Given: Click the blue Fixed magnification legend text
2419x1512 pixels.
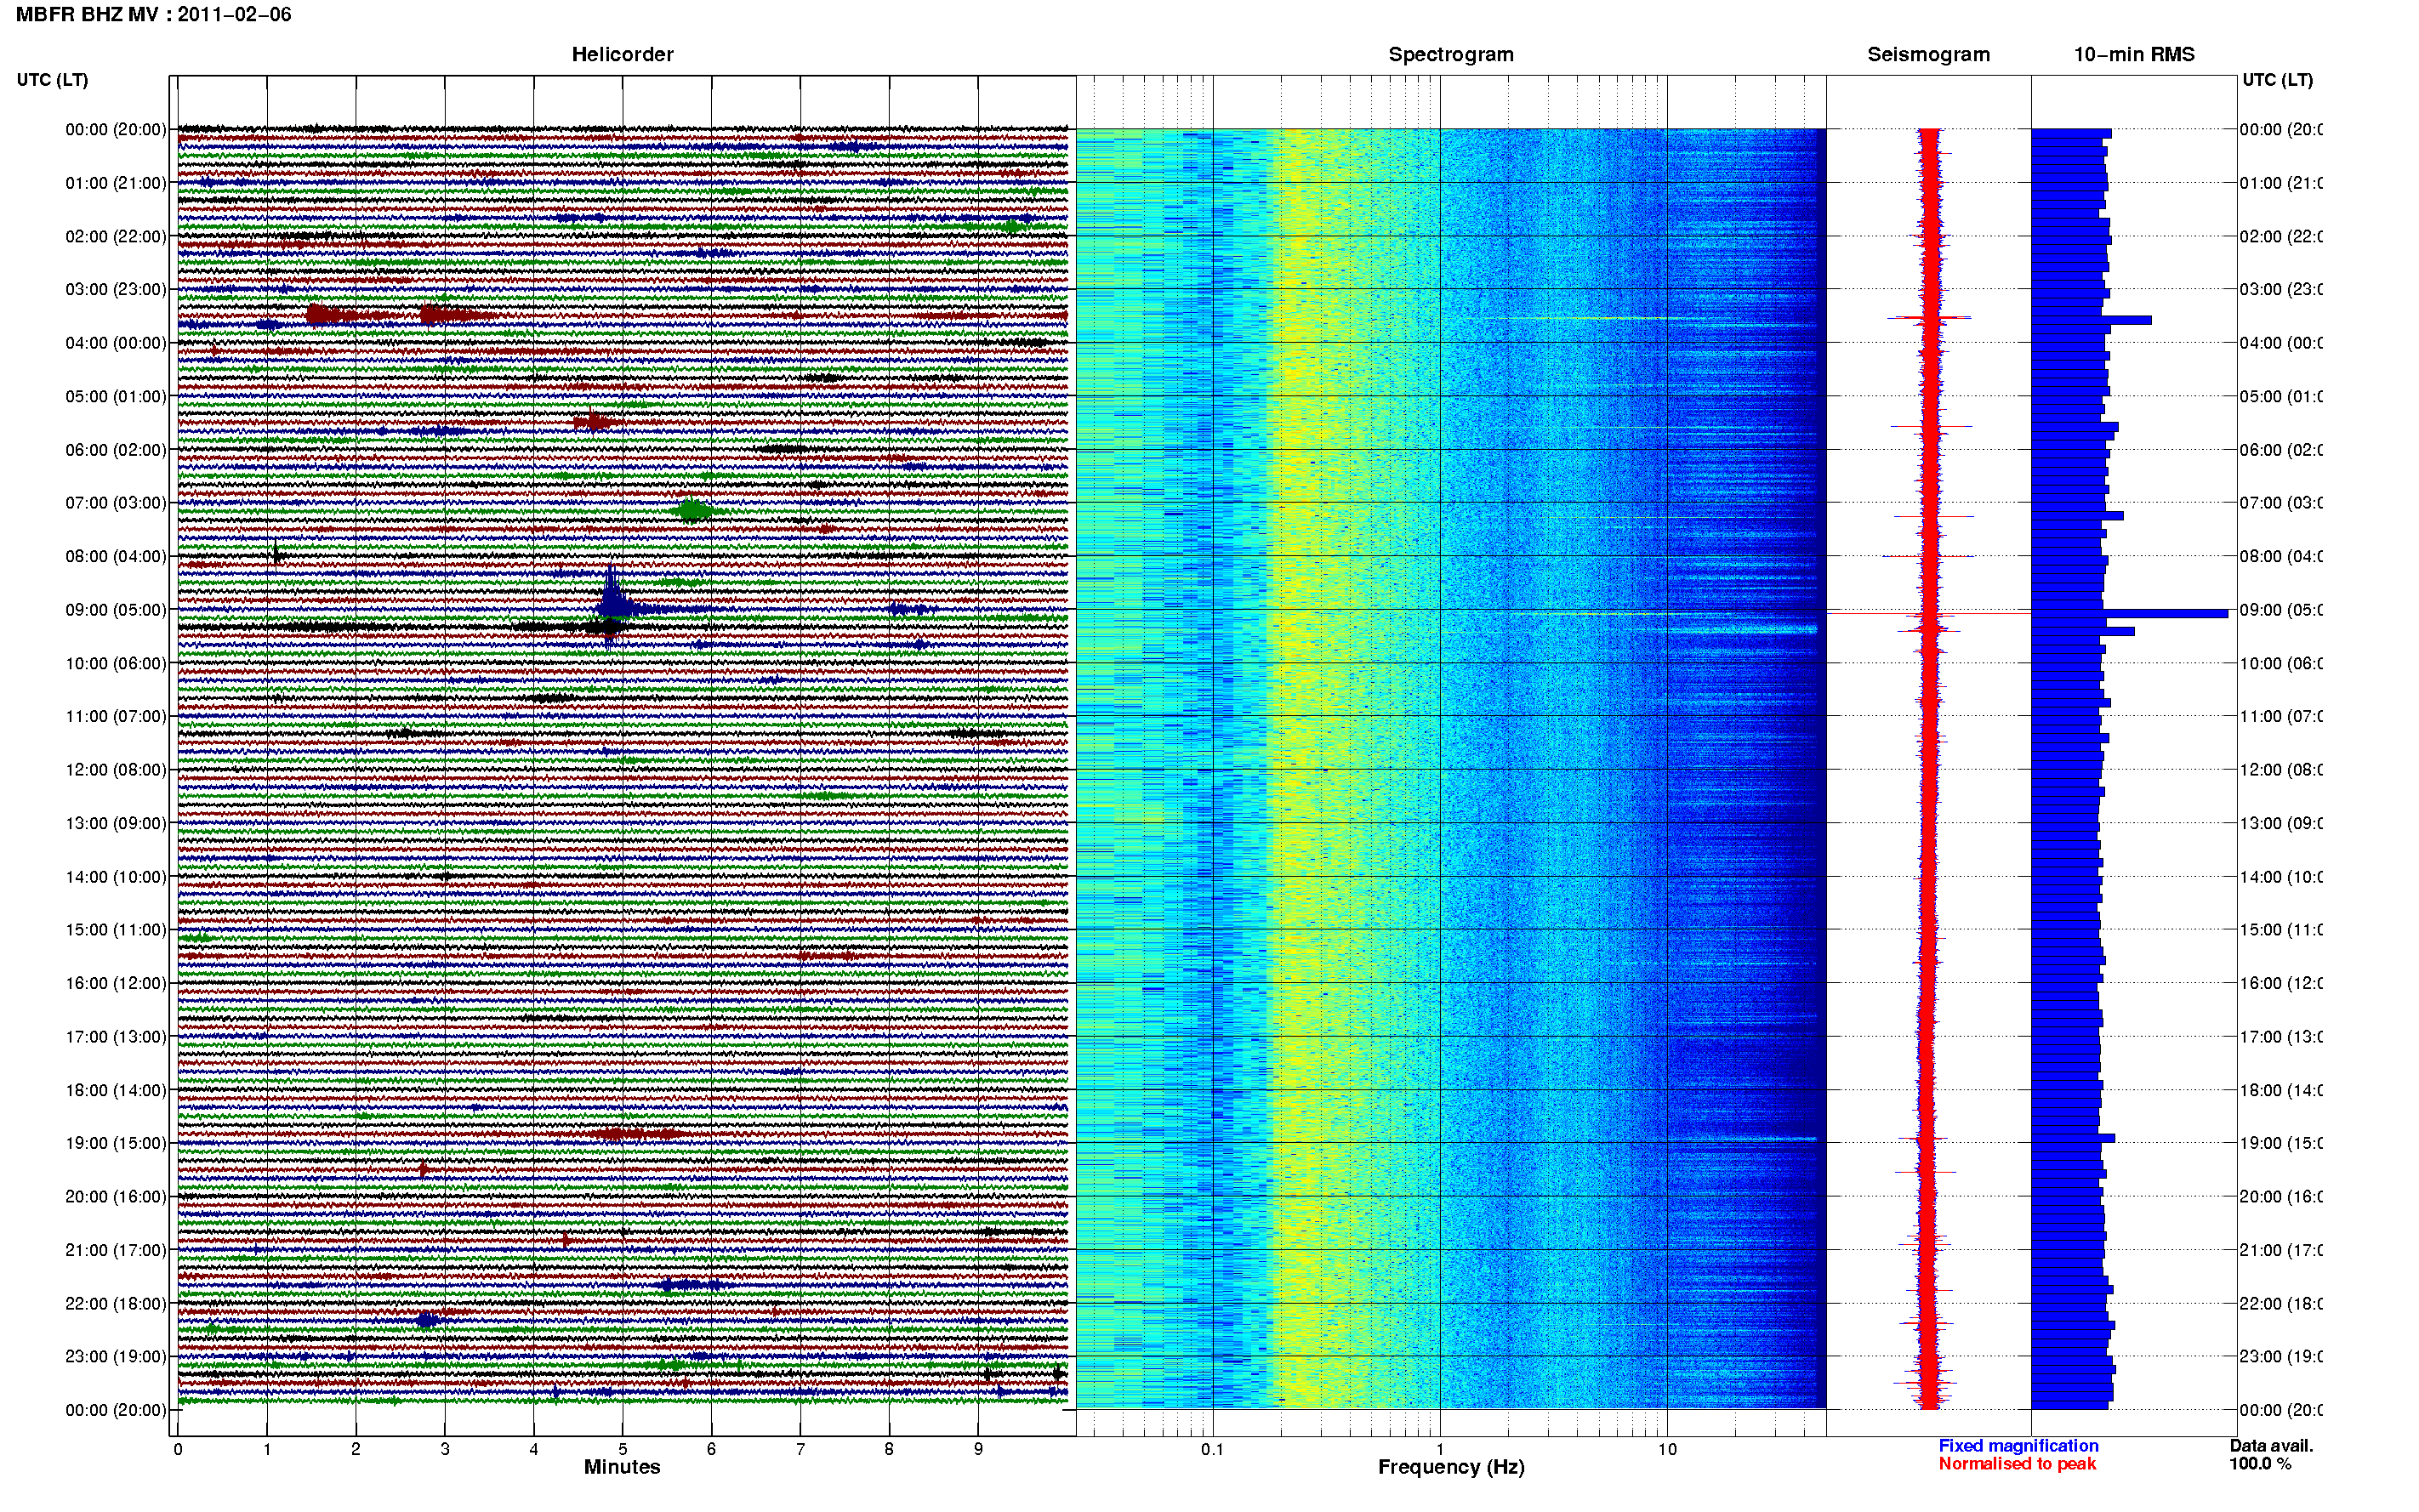Looking at the screenshot, I should tap(2018, 1446).
